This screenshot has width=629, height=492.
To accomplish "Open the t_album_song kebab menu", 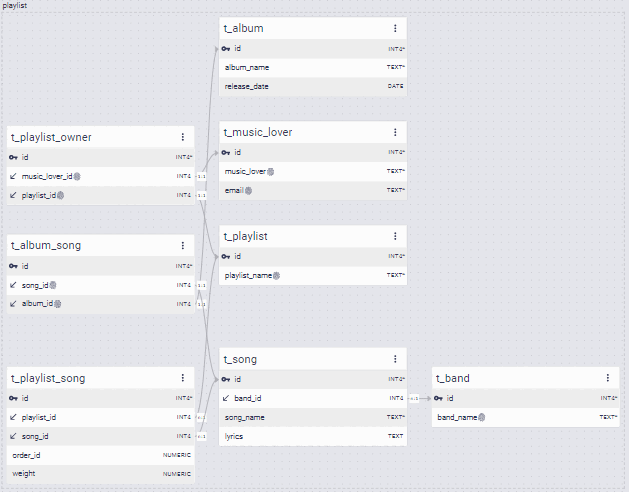I will [x=183, y=245].
